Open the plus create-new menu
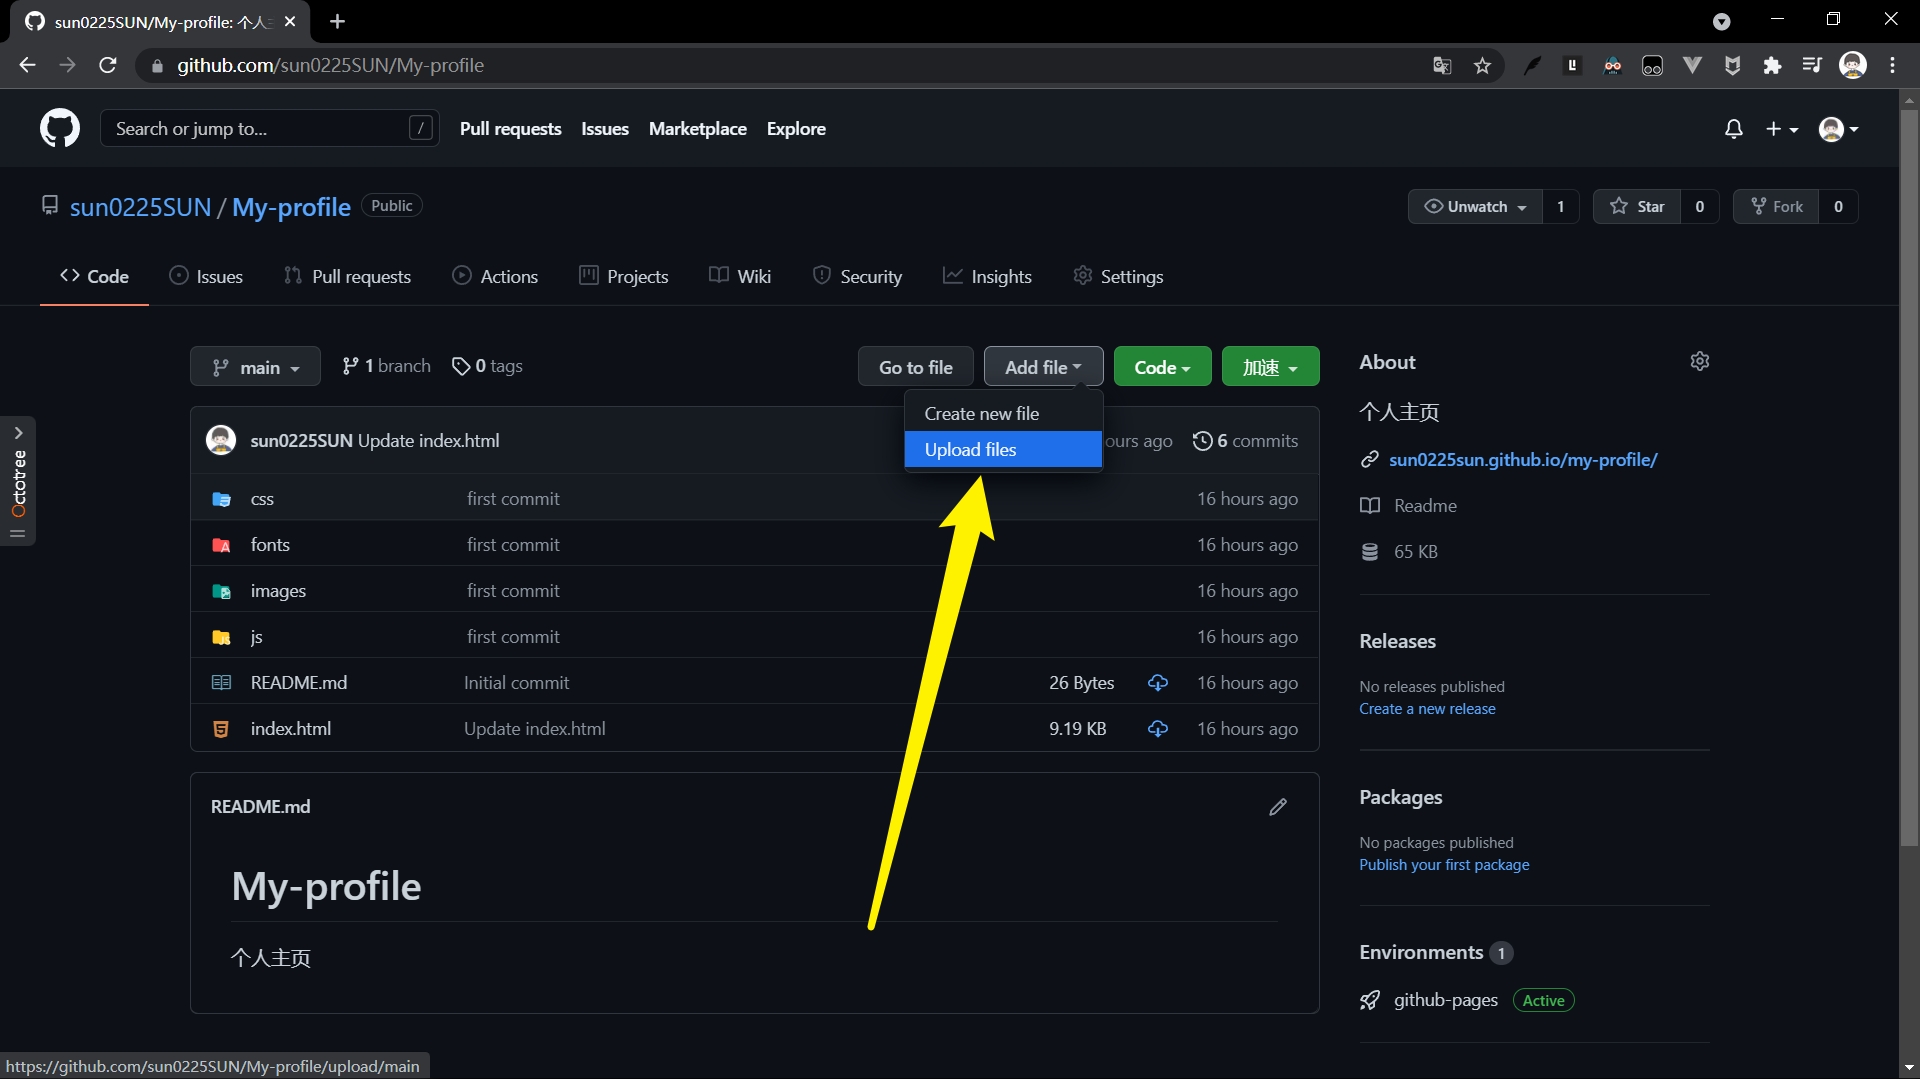Image resolution: width=1920 pixels, height=1079 pixels. click(1782, 129)
